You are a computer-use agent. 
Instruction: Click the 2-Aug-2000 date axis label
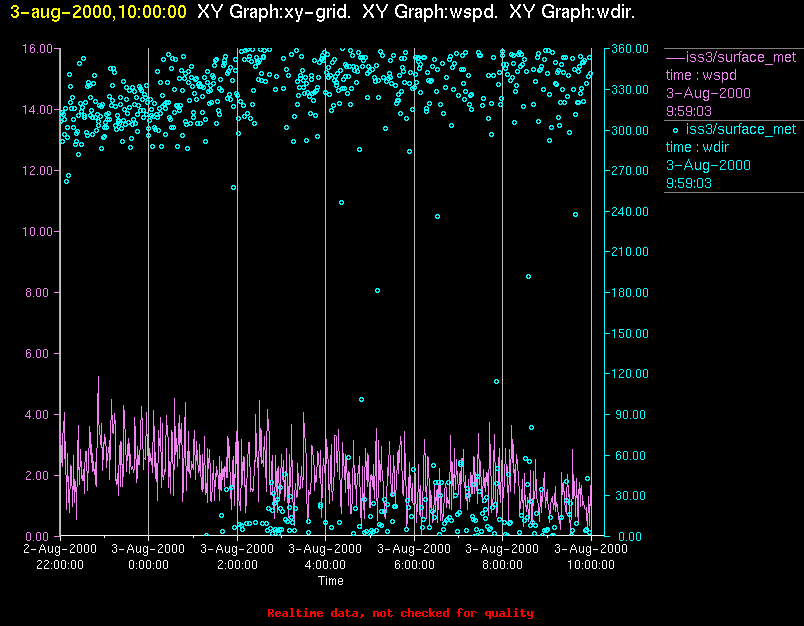60,549
